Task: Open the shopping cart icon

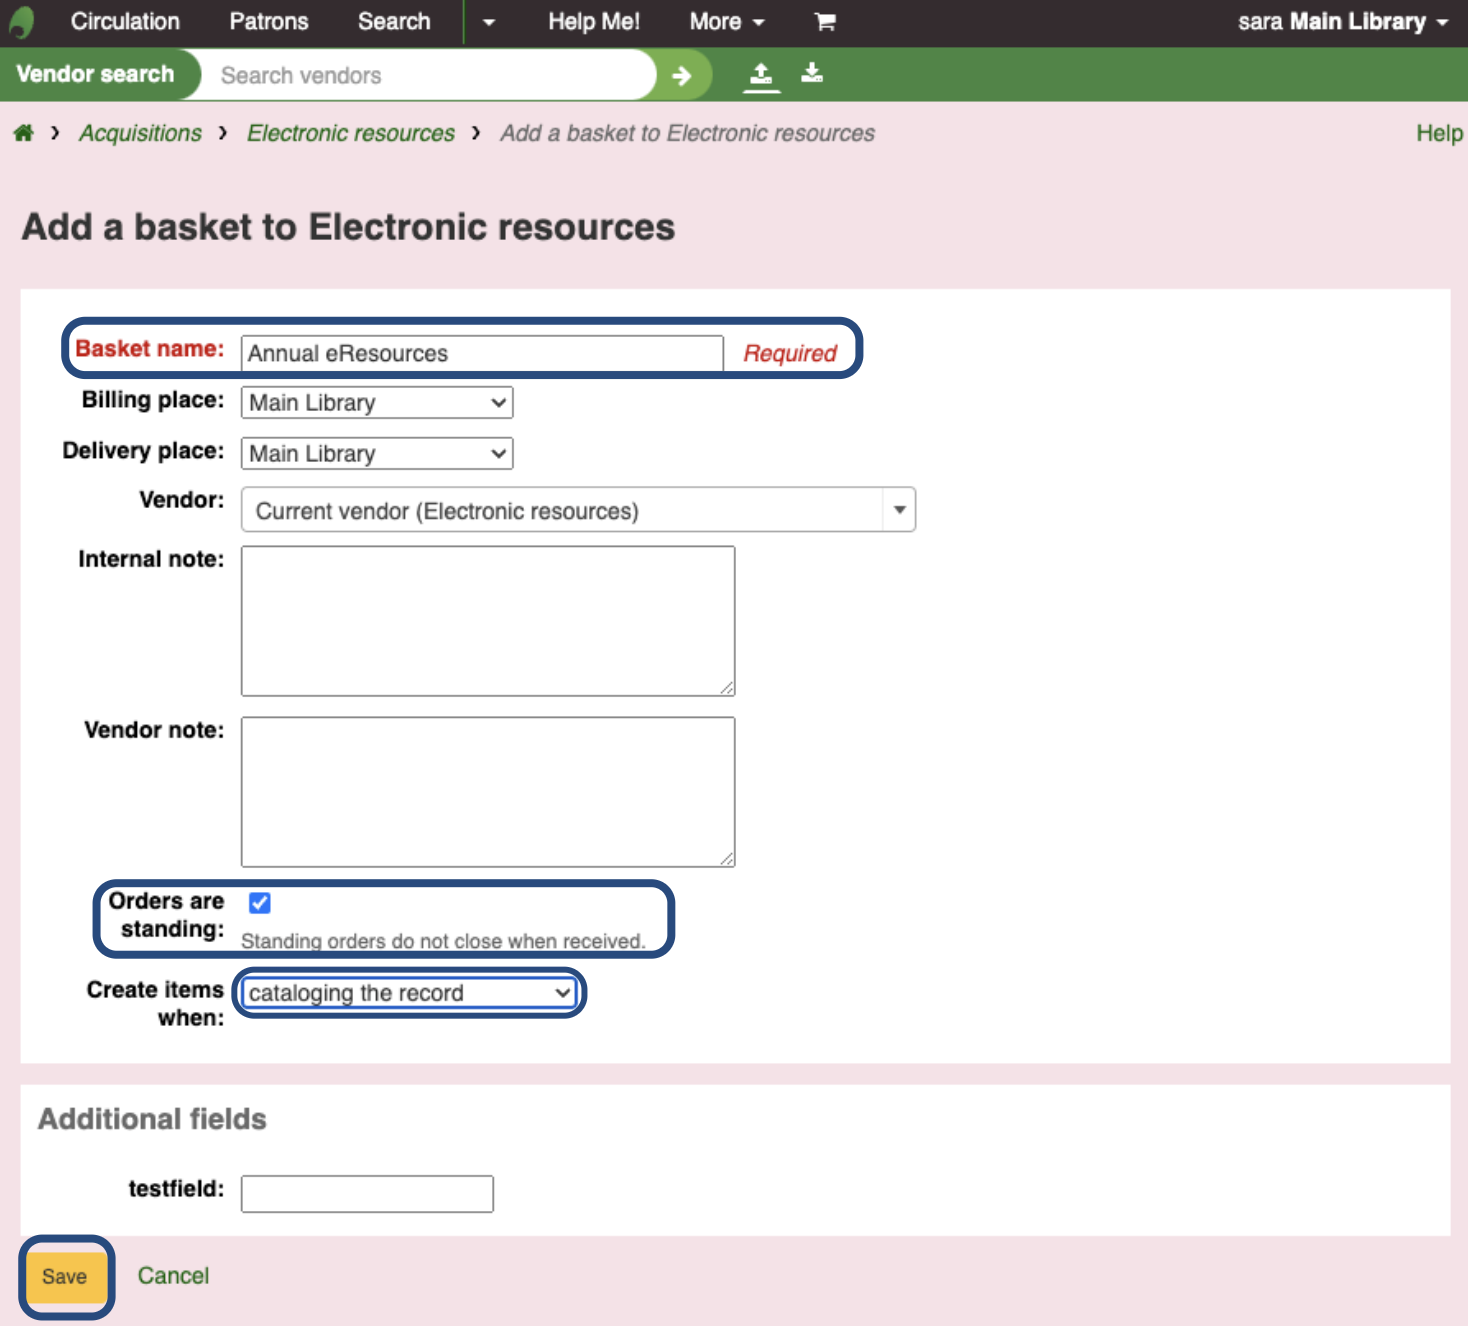Action: tap(825, 22)
